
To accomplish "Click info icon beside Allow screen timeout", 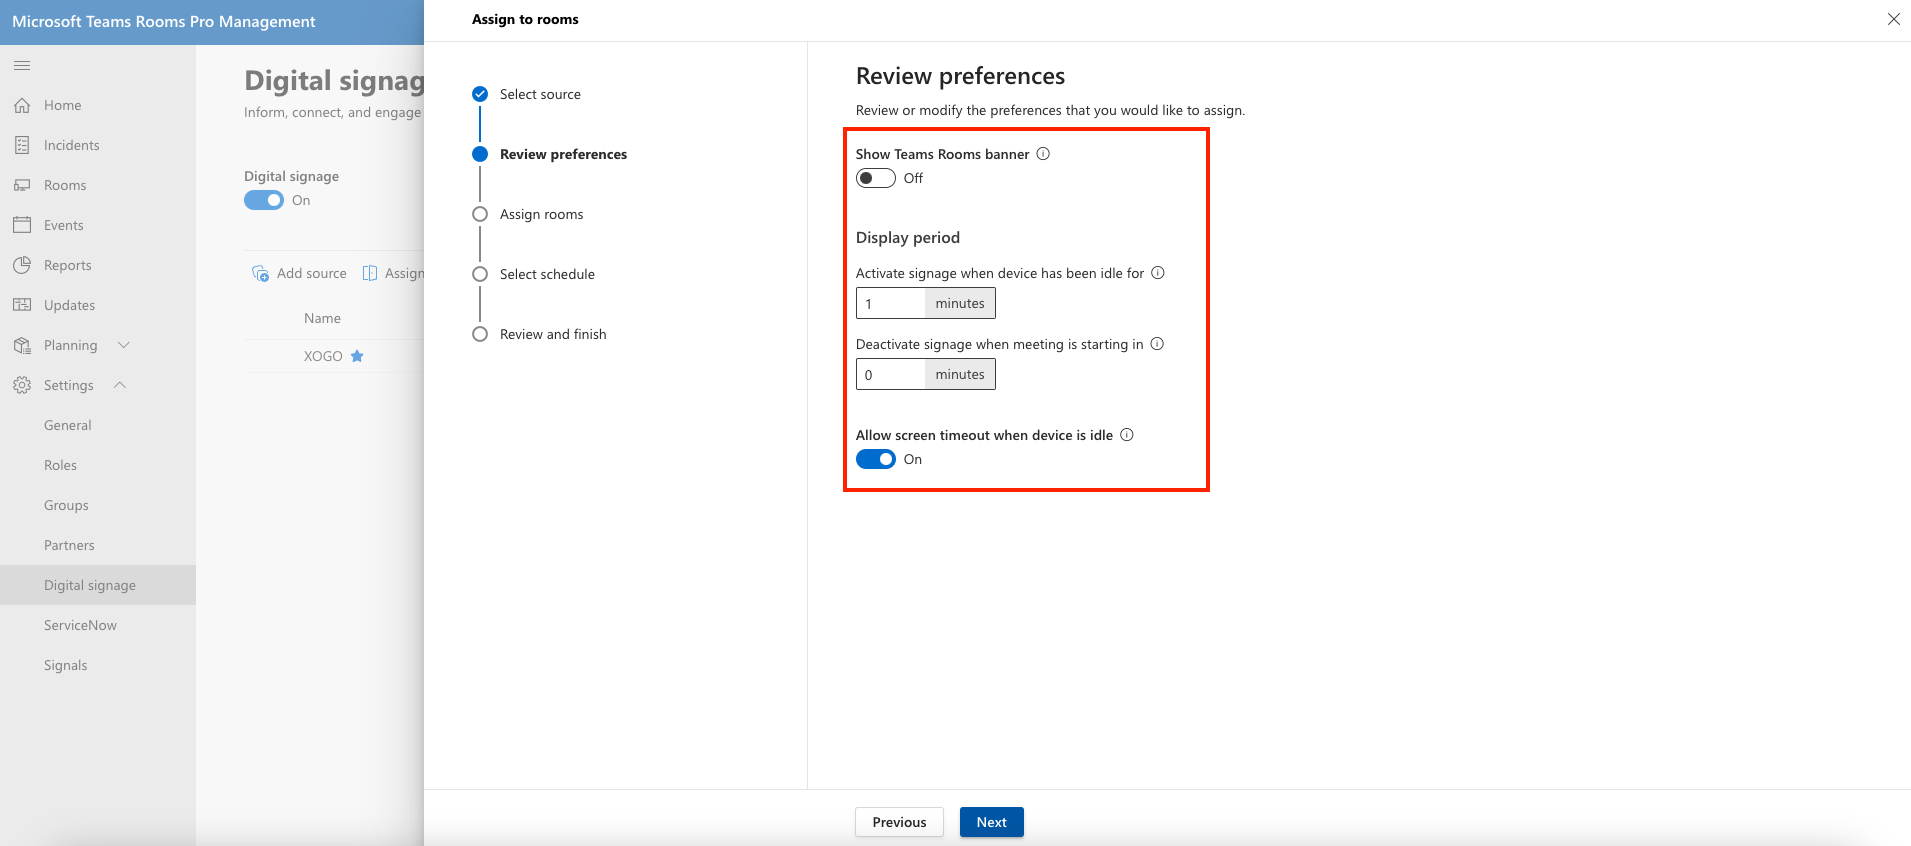I will click(1127, 434).
